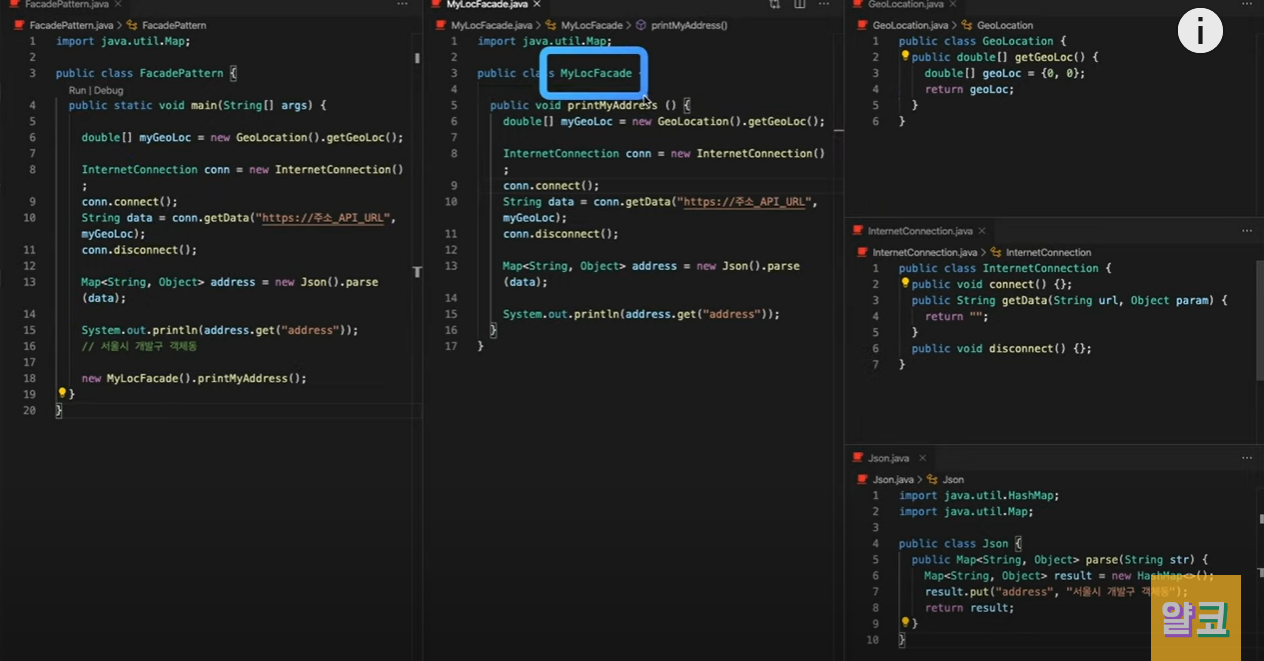
Task: Expand FacadePattern class breadcrumb
Action: 175,24
